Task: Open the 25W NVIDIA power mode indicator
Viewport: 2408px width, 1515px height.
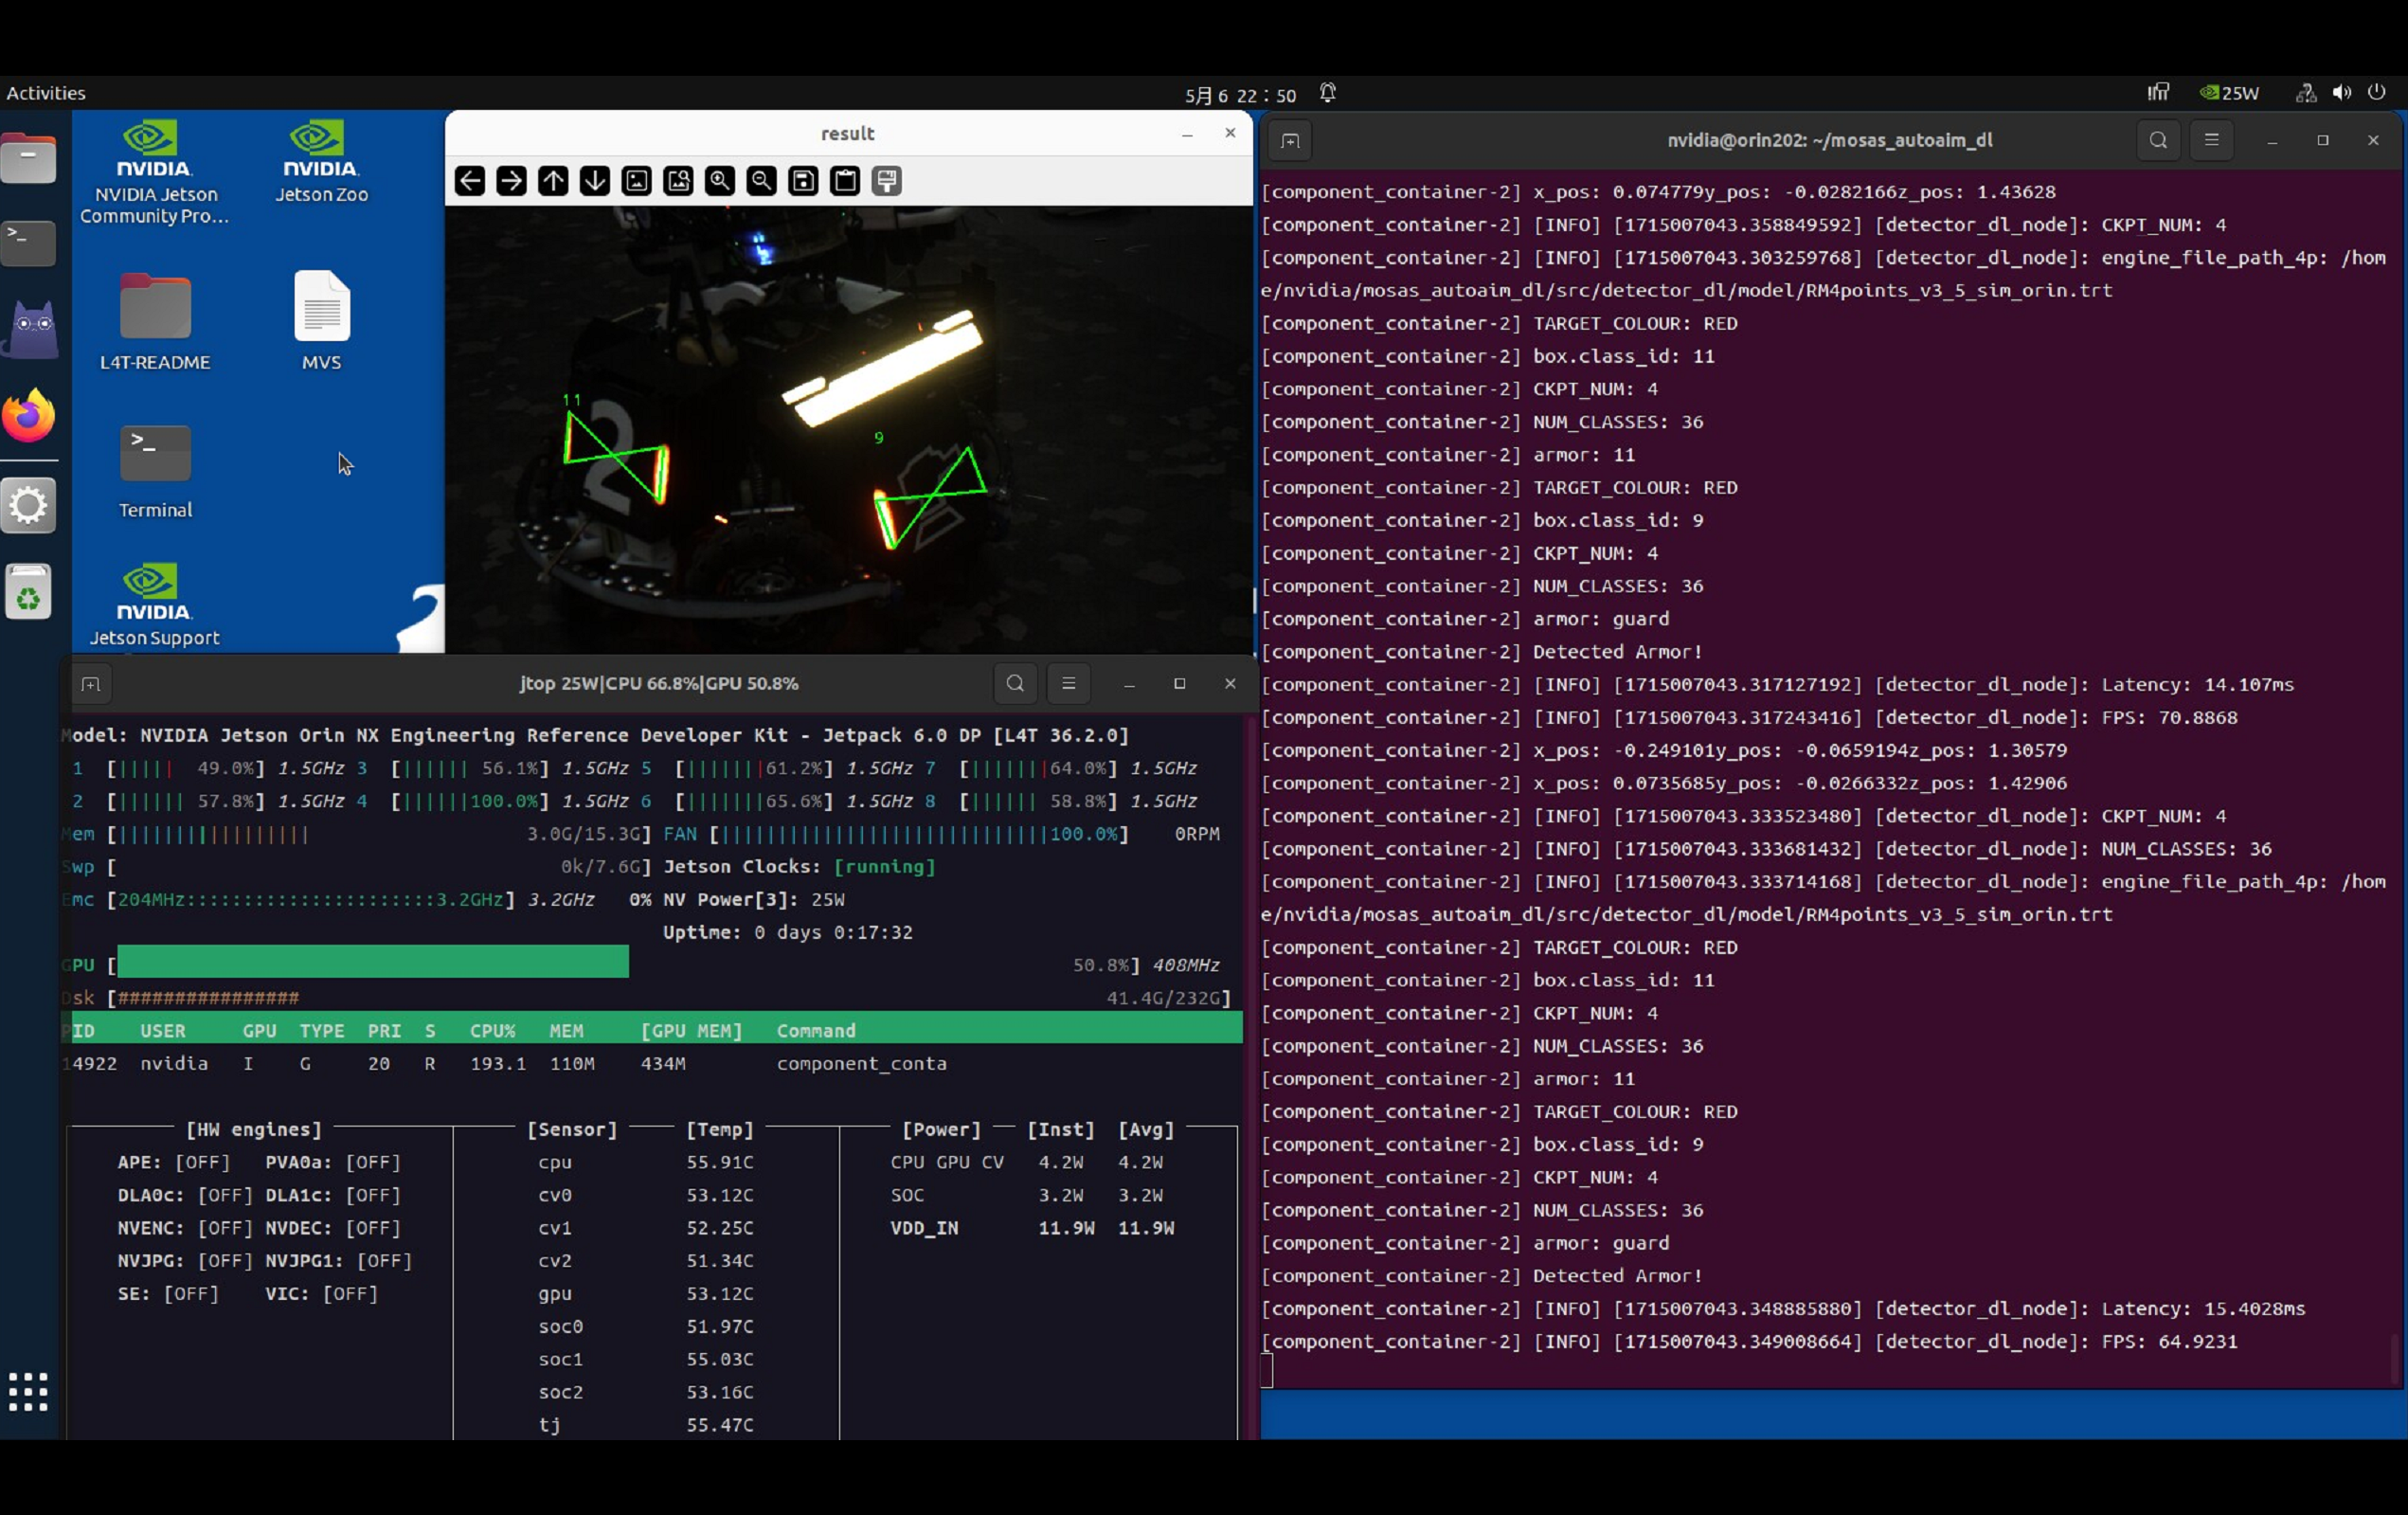Action: tap(2229, 93)
